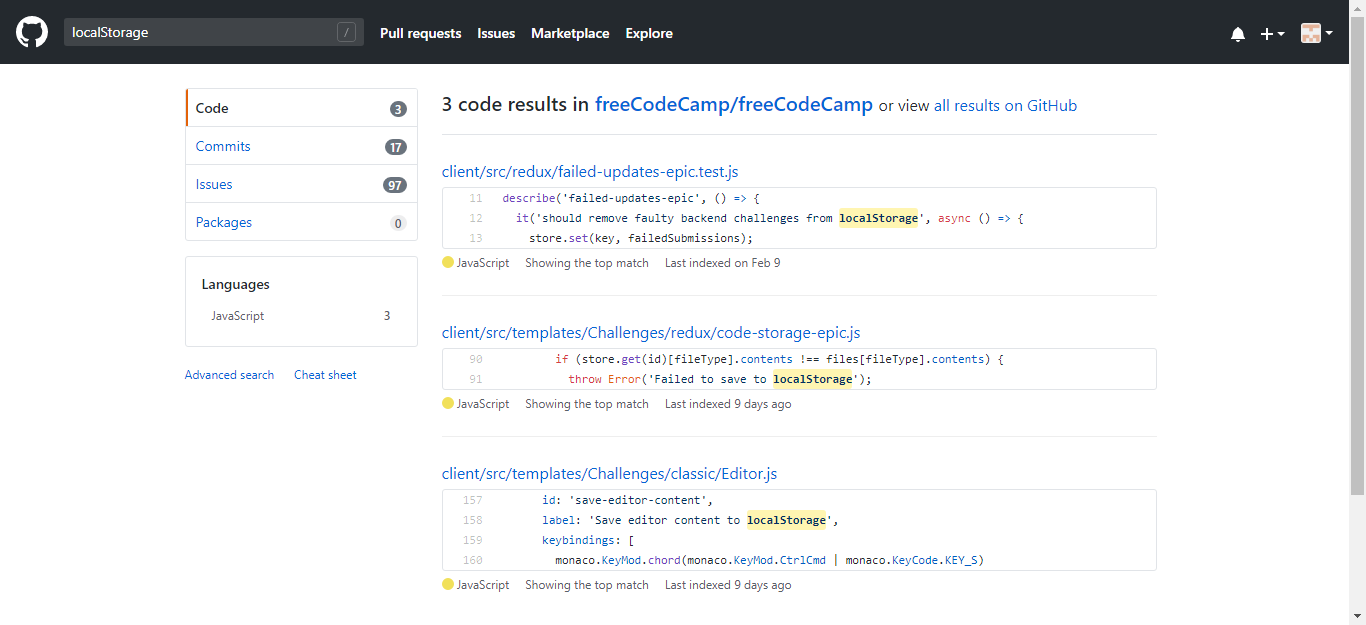Click the JavaScript indicator below code-storage-epic result
Screen dimensions: 1366x625
click(447, 403)
